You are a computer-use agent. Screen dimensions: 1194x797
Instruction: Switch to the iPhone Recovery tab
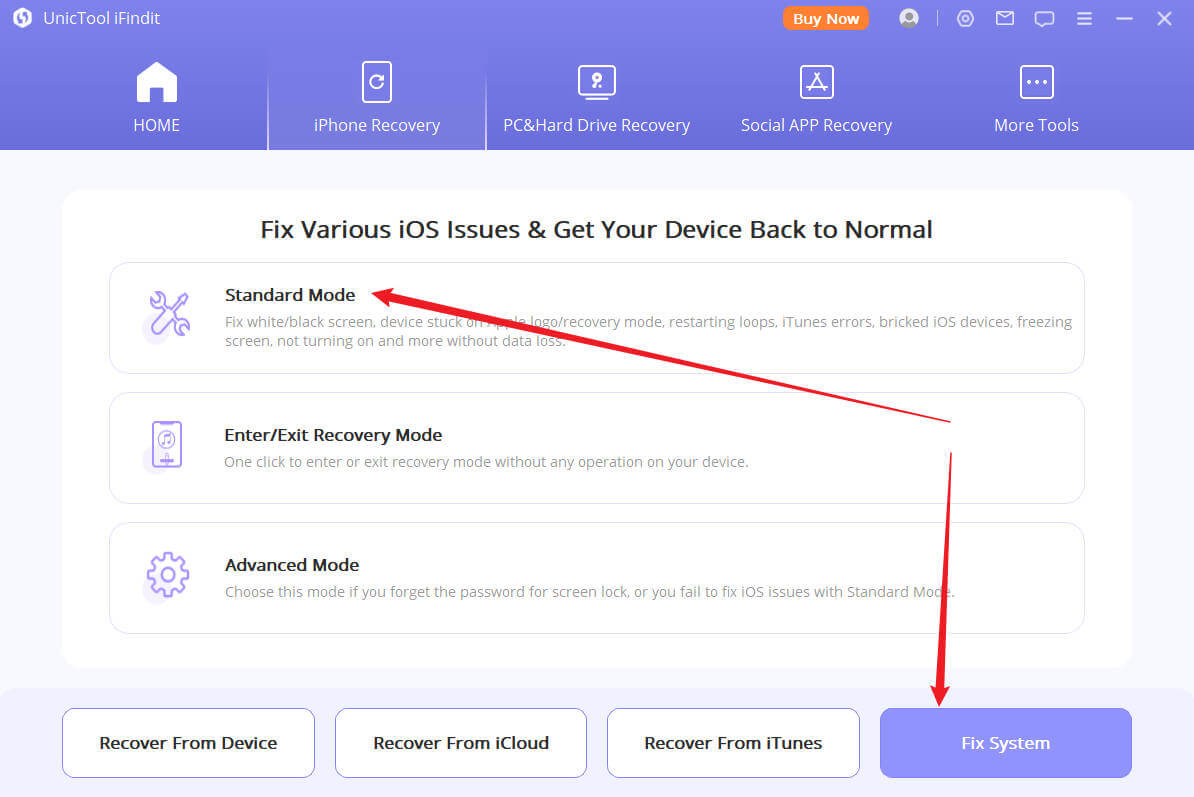click(377, 99)
